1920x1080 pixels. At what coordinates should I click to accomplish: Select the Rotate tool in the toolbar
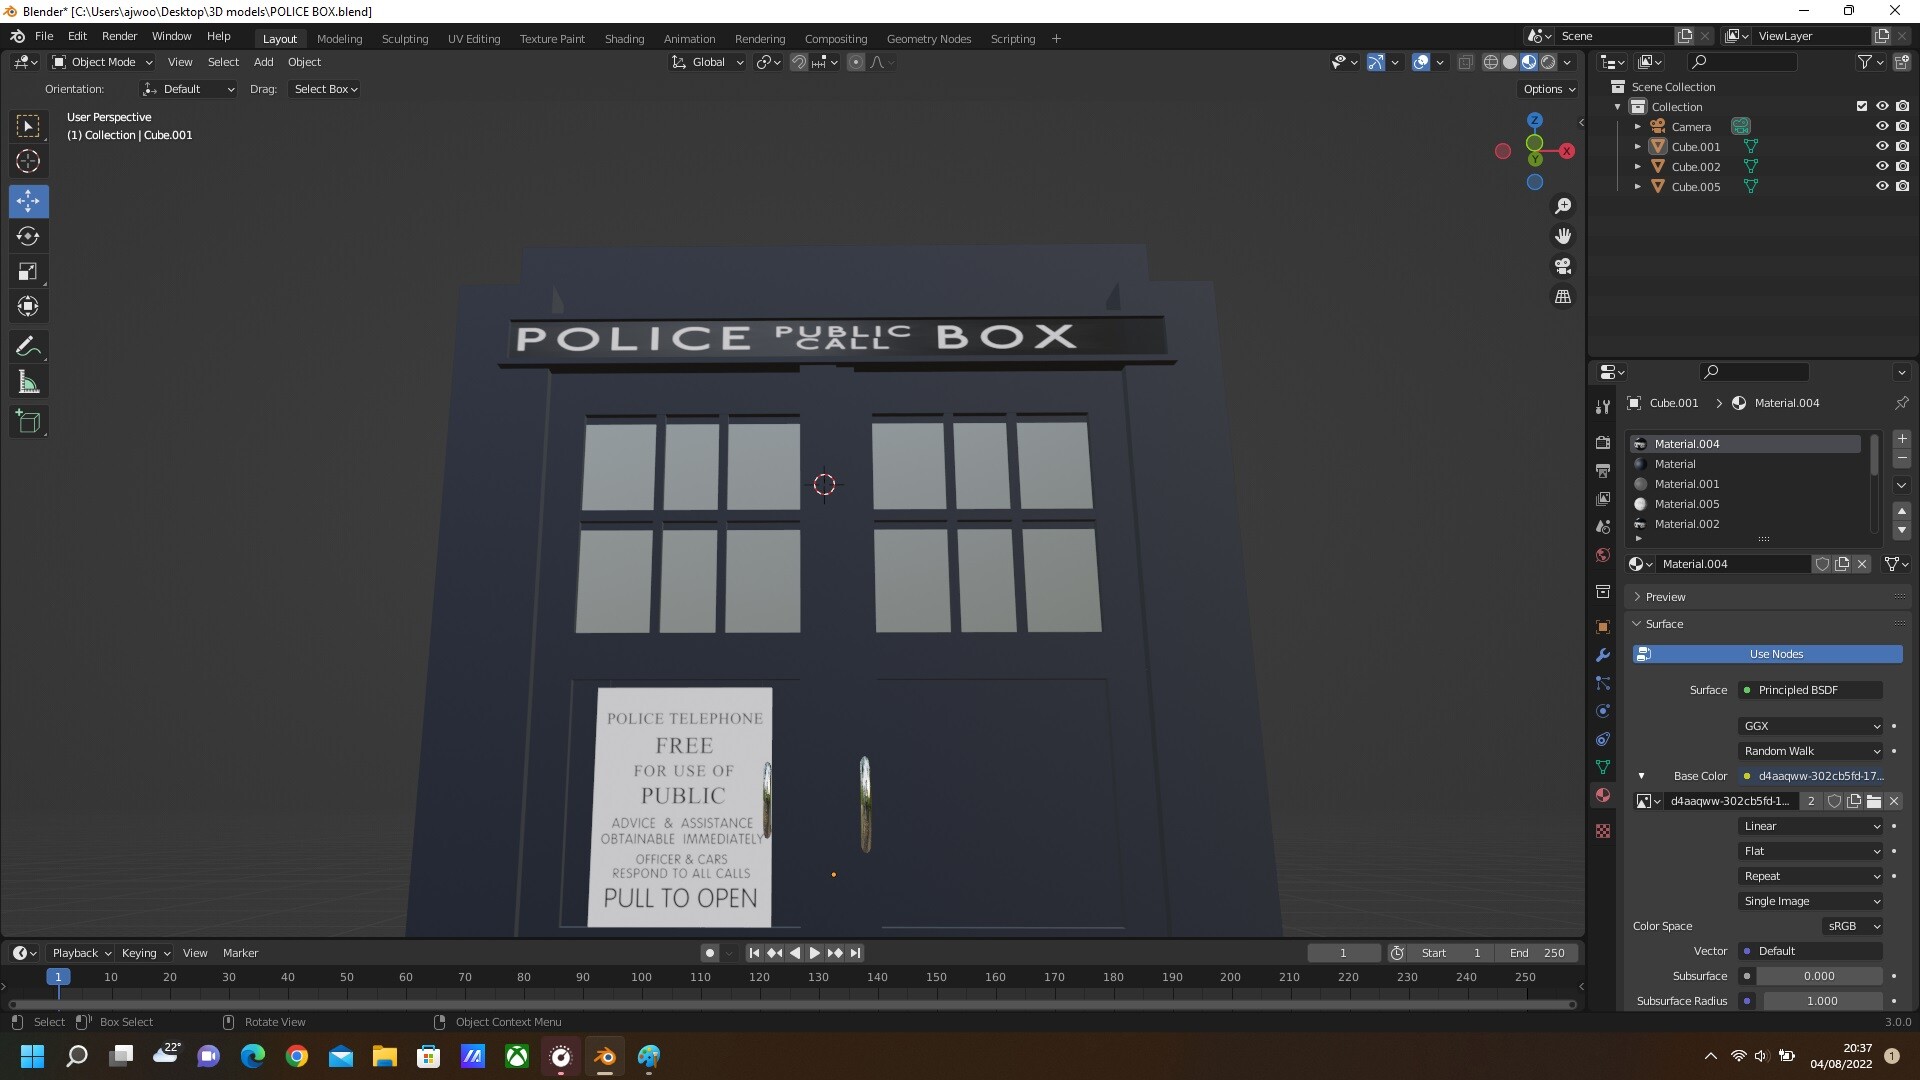(x=28, y=236)
